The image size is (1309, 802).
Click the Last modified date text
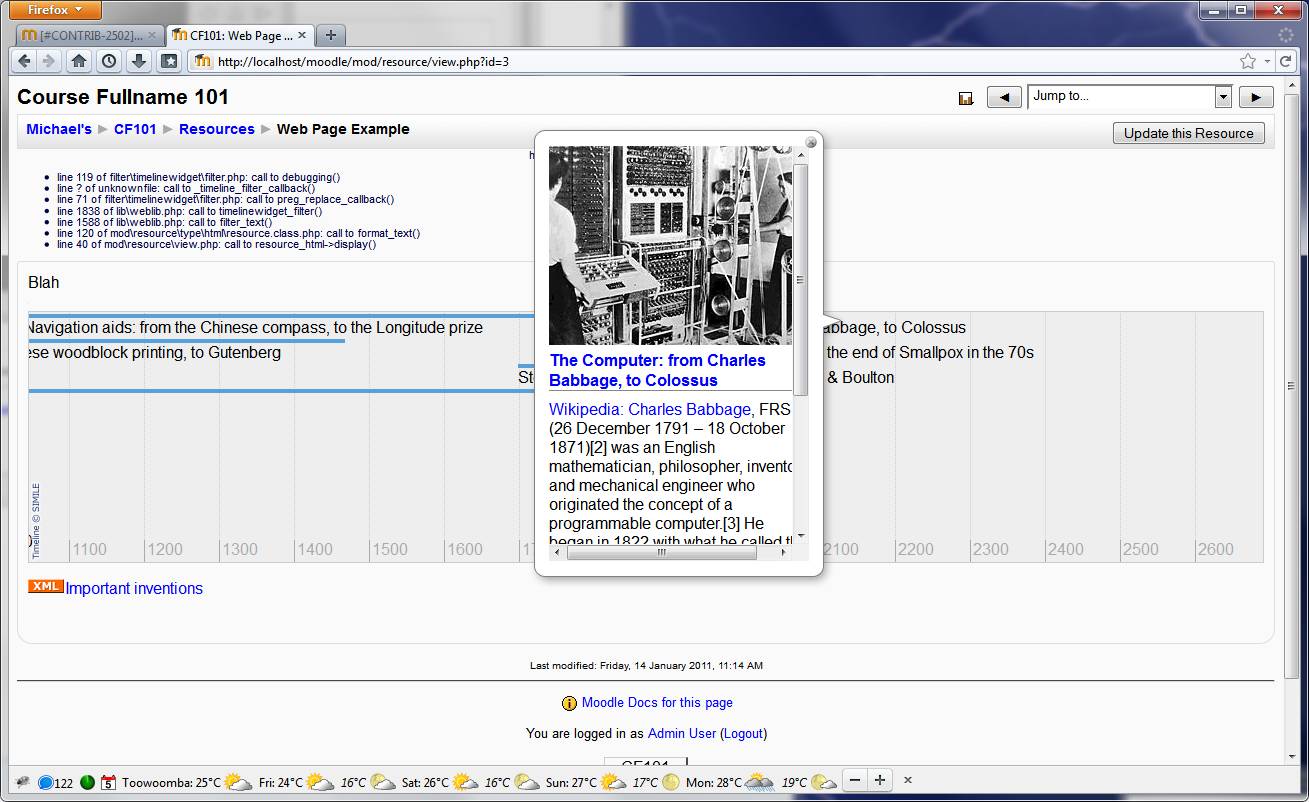pos(646,665)
